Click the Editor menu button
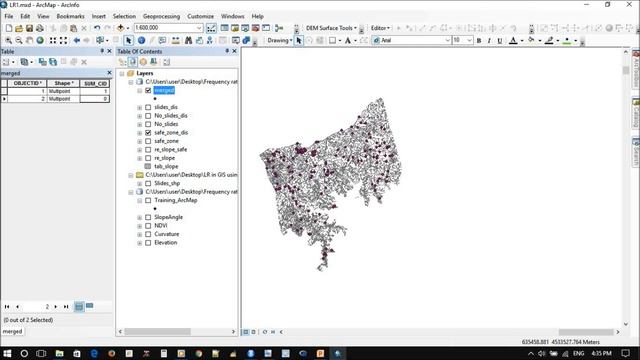Image resolution: width=640 pixels, height=360 pixels. (380, 28)
